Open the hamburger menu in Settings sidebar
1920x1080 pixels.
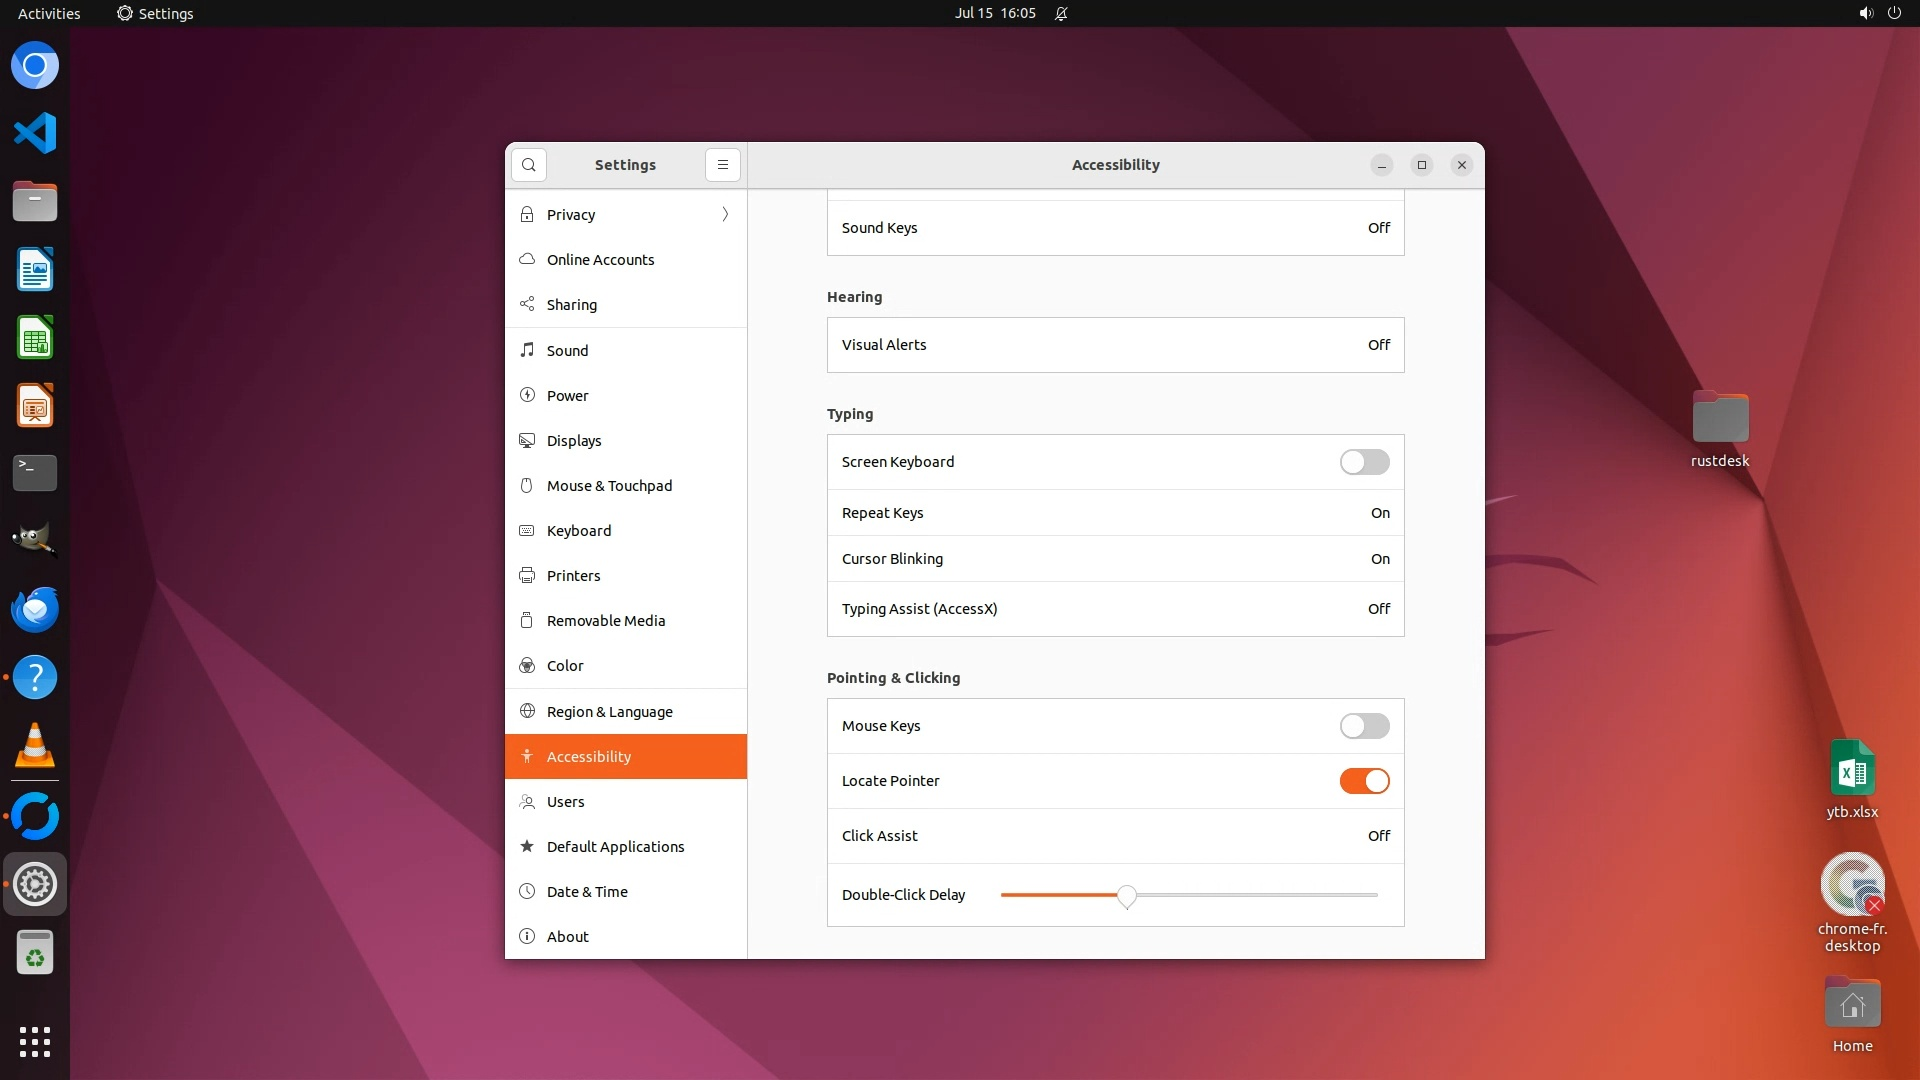tap(723, 165)
